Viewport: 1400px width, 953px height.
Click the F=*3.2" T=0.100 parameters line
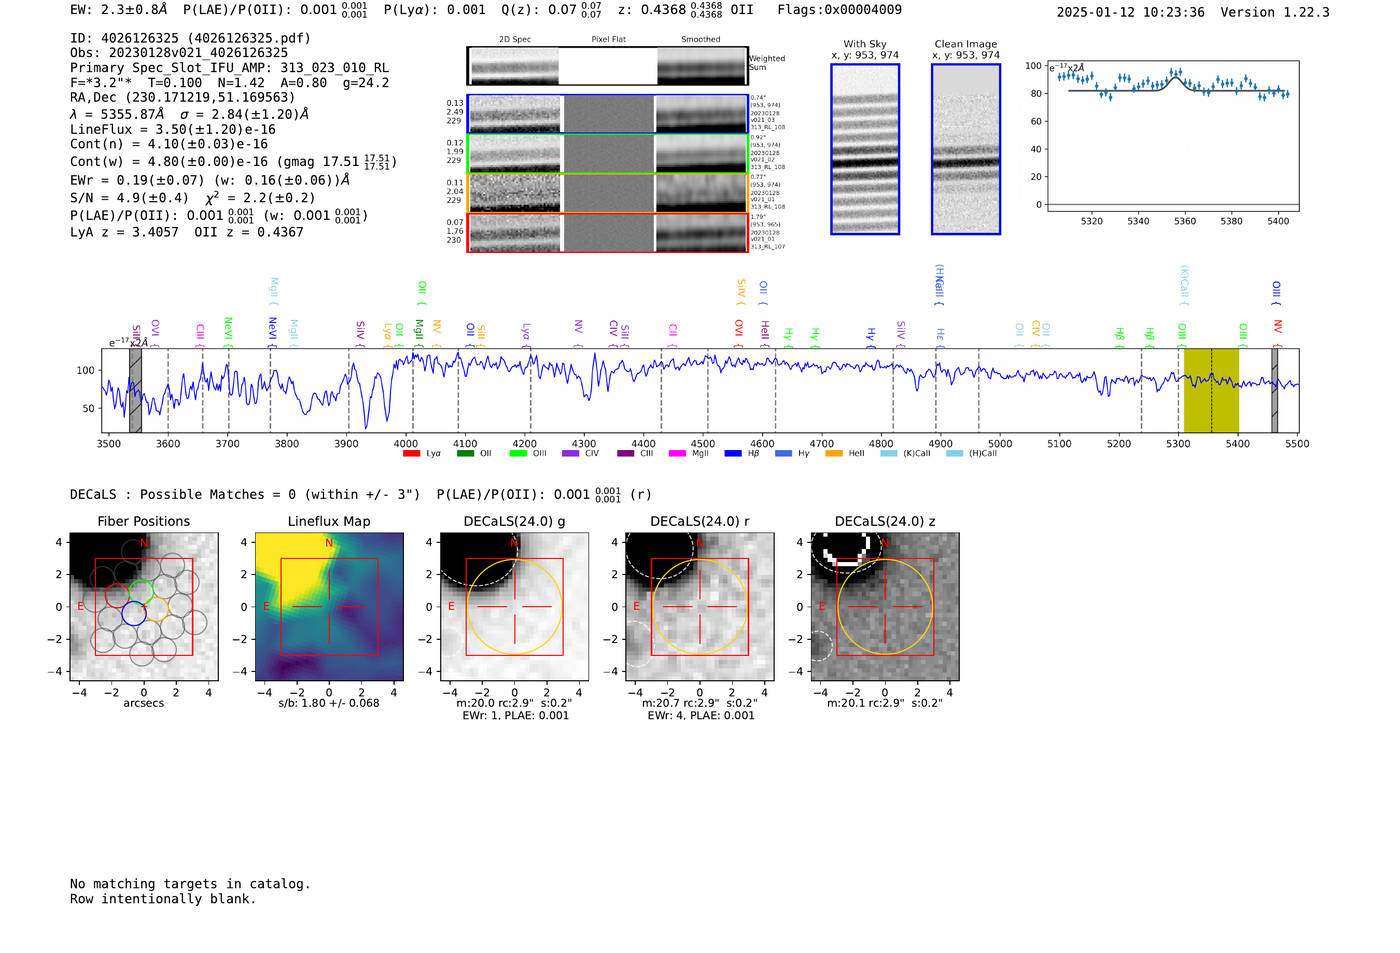[x=229, y=83]
